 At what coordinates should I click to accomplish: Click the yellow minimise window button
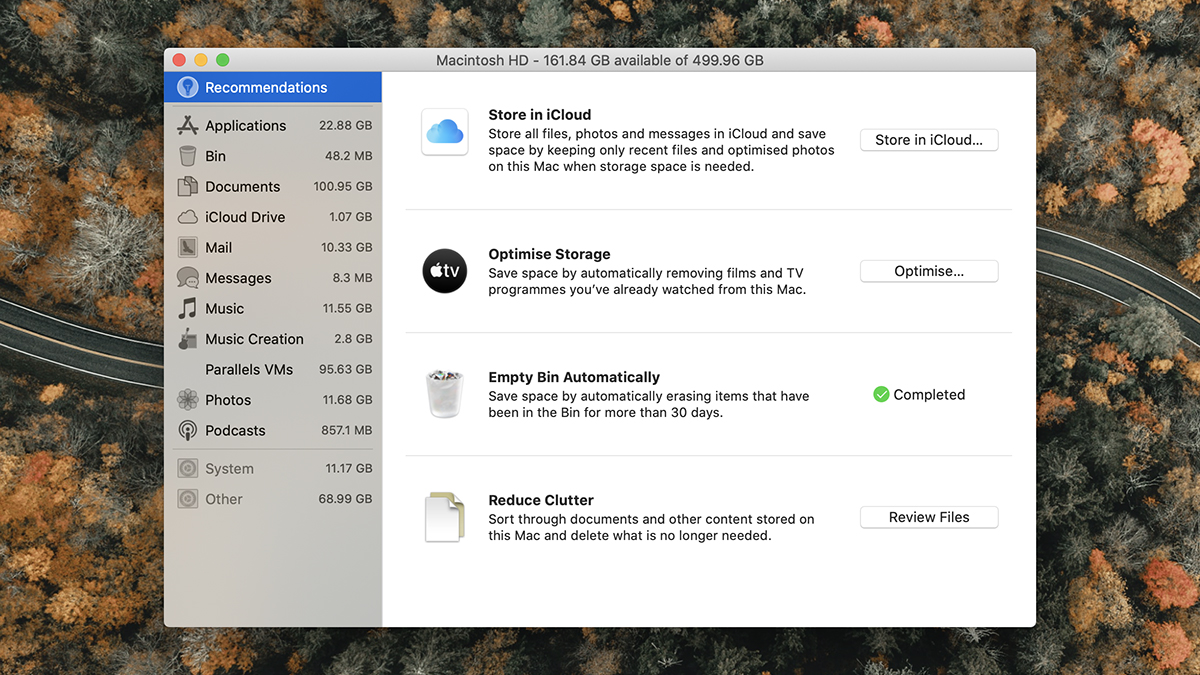[x=201, y=60]
